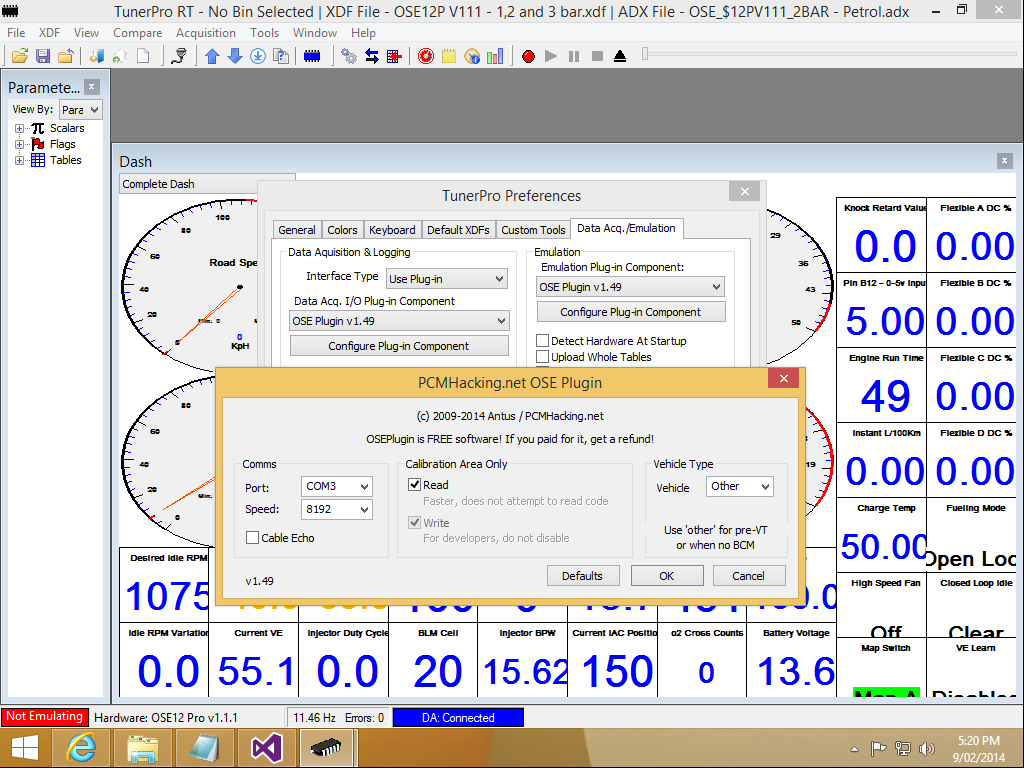Expand the Tables tree node

[20, 160]
